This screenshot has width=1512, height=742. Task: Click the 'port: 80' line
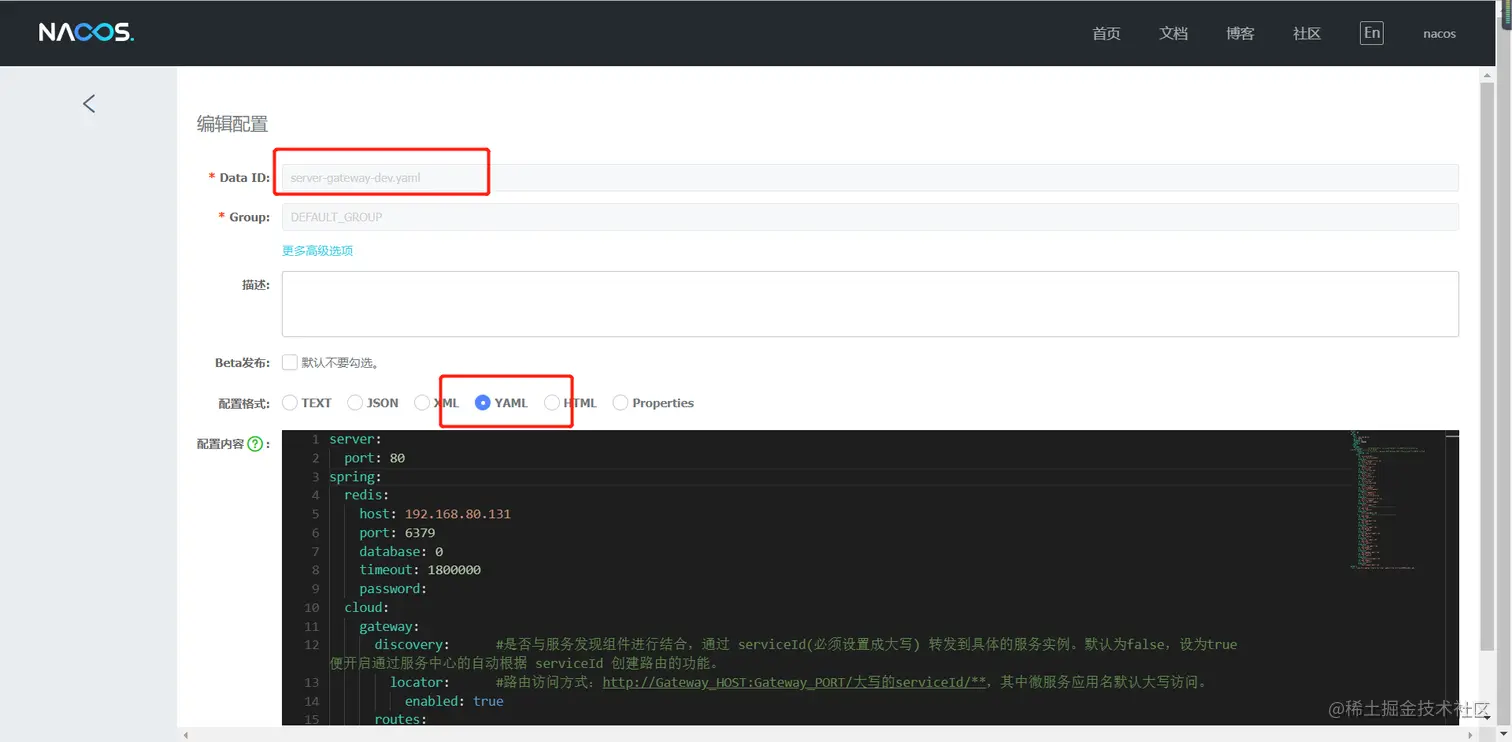click(374, 458)
